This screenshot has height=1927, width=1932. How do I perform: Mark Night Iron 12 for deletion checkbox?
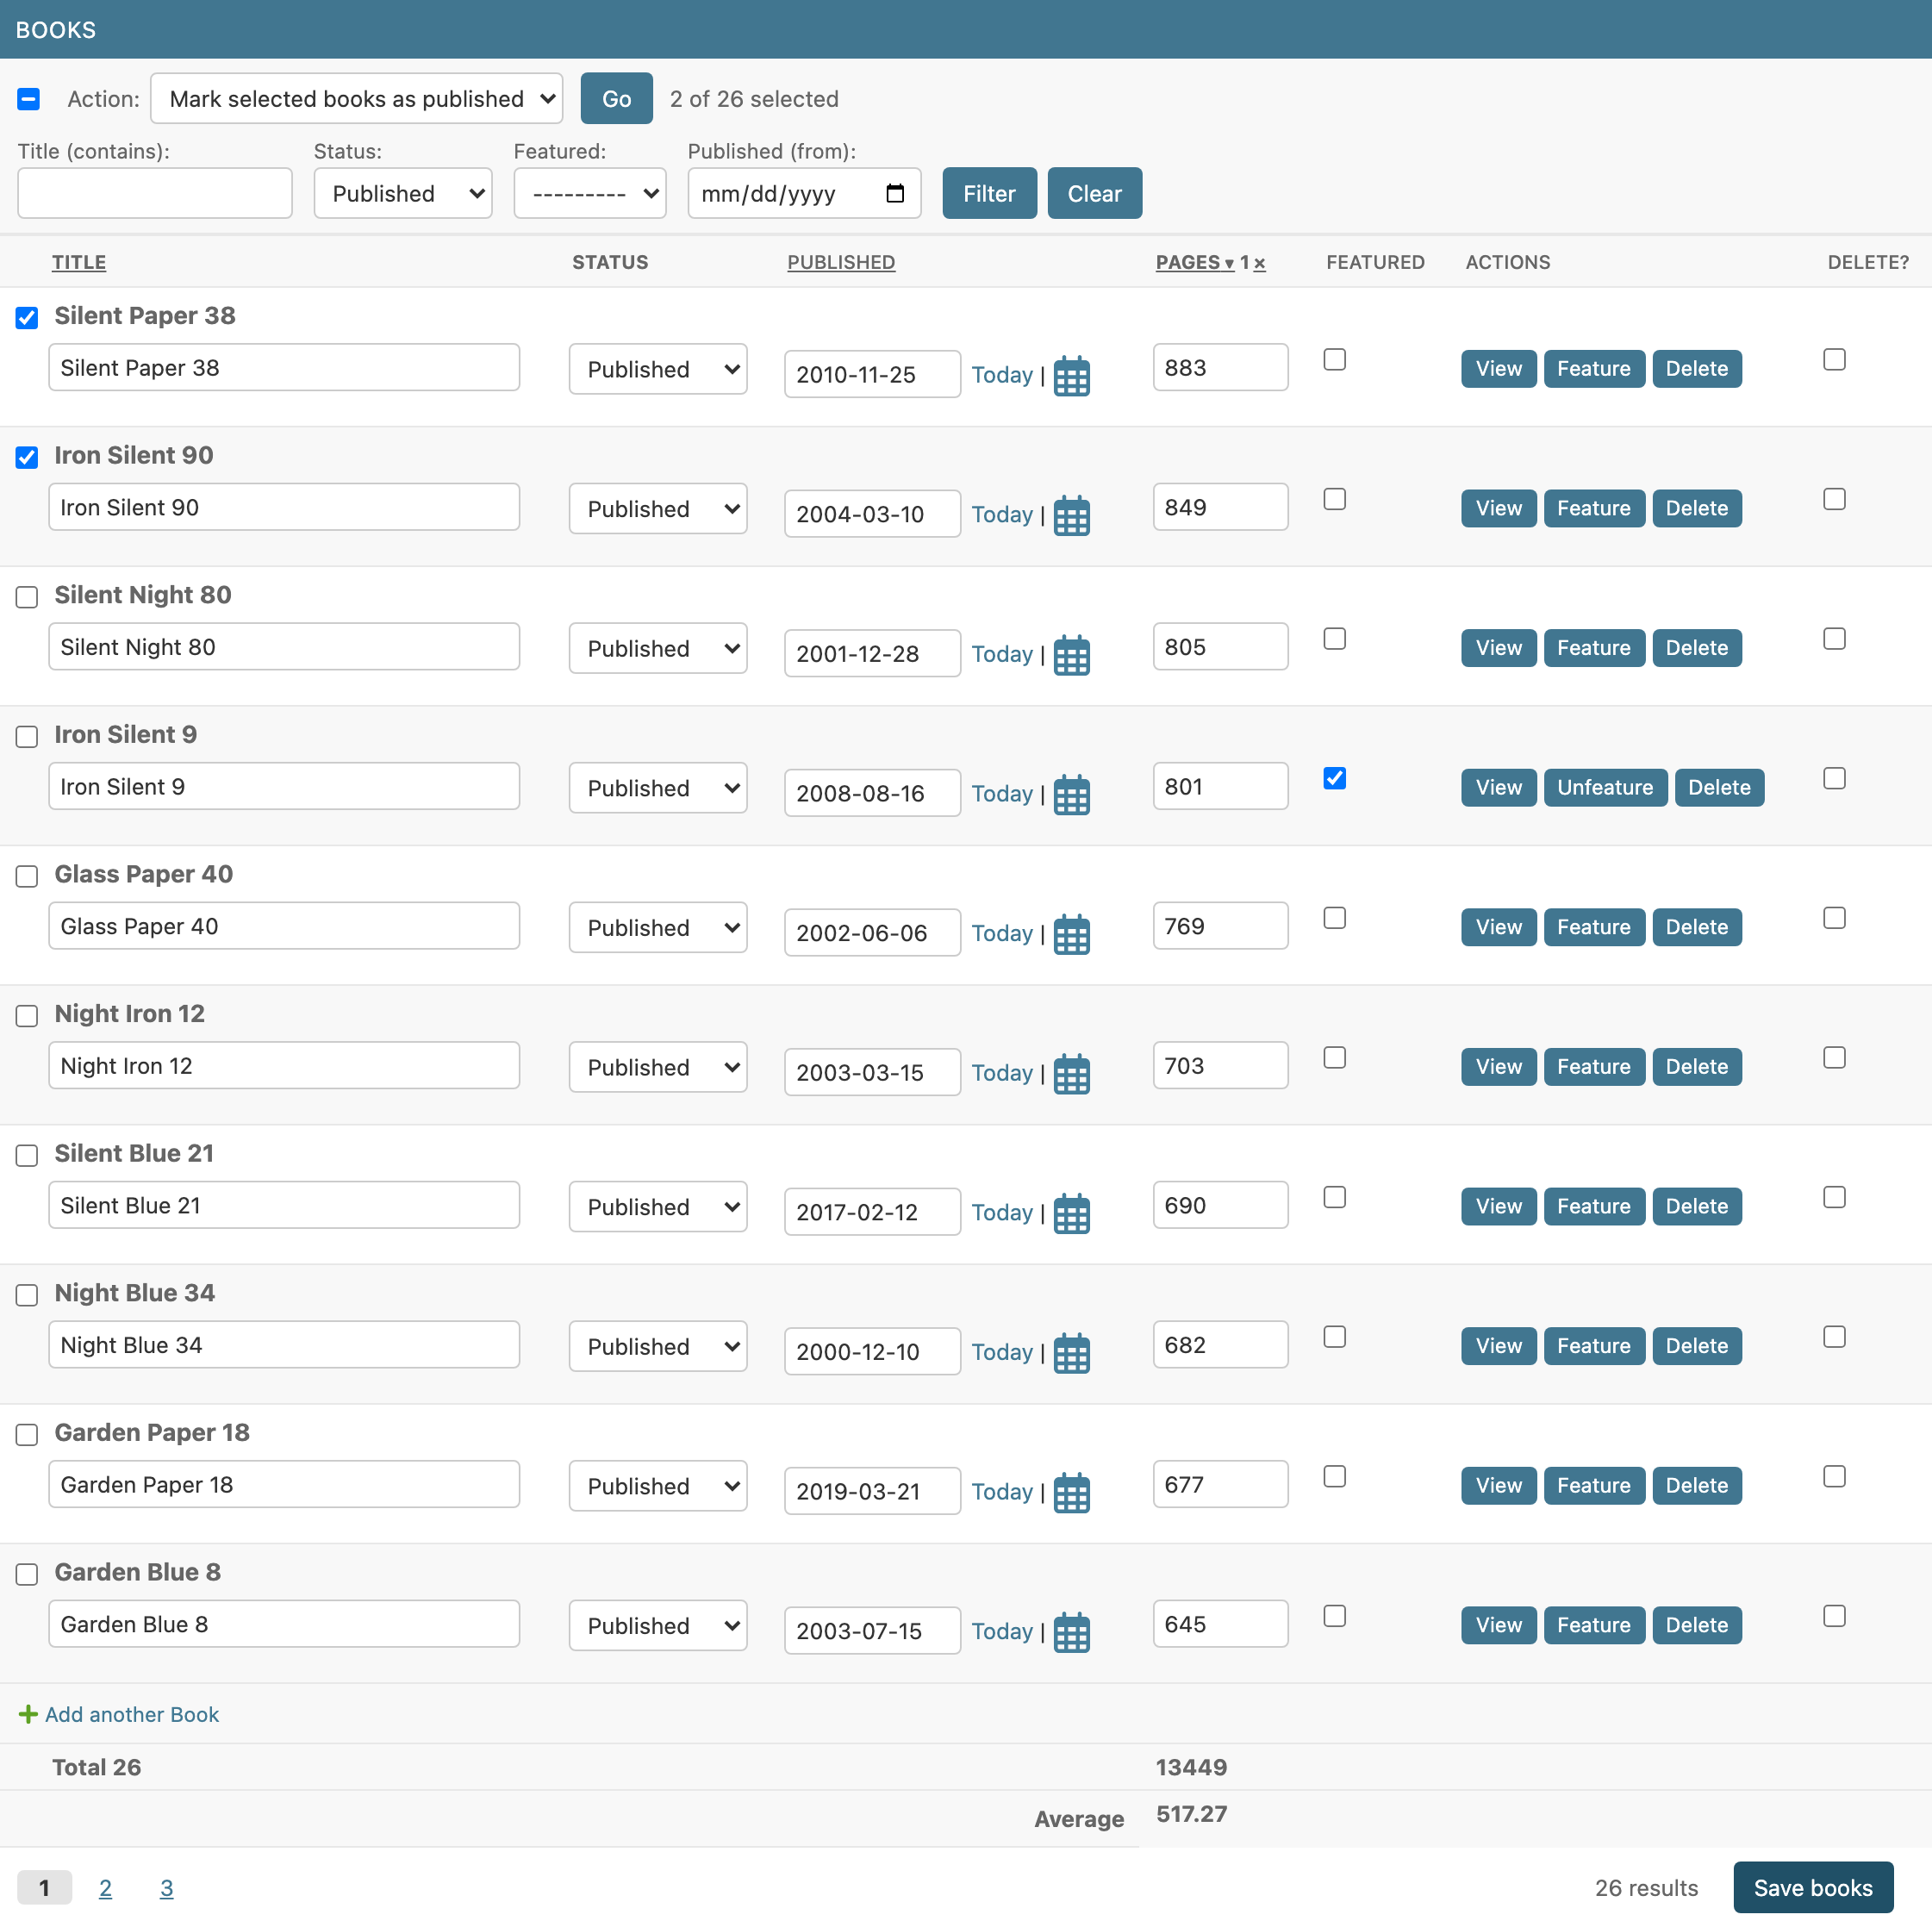point(1834,1058)
